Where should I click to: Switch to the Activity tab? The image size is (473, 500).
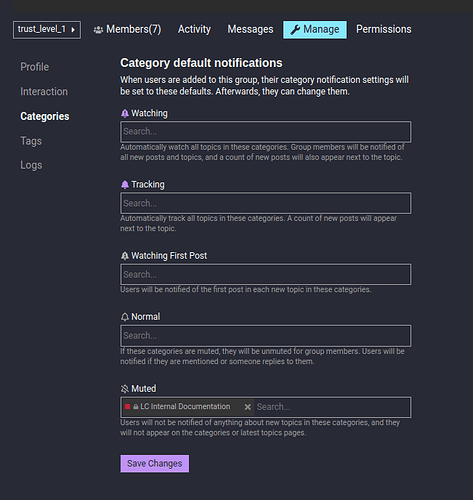point(194,29)
